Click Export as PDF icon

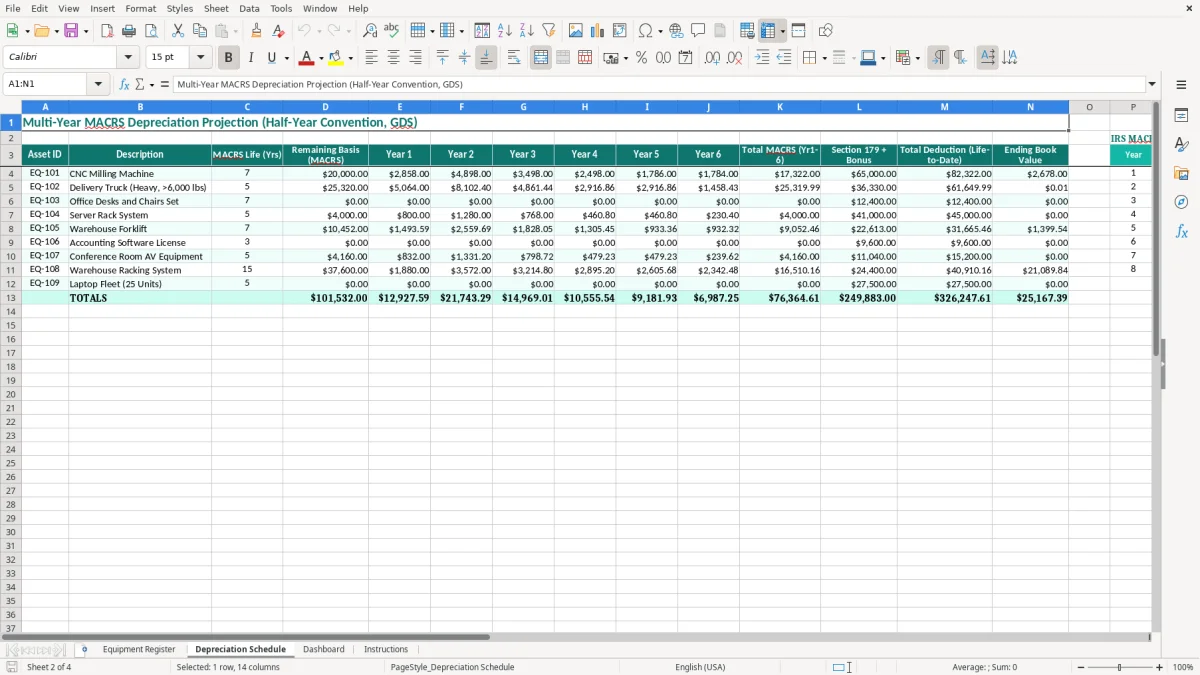point(107,31)
